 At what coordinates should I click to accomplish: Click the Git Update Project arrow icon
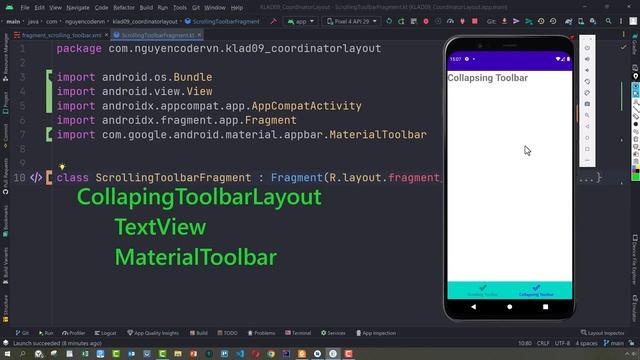pos(504,21)
